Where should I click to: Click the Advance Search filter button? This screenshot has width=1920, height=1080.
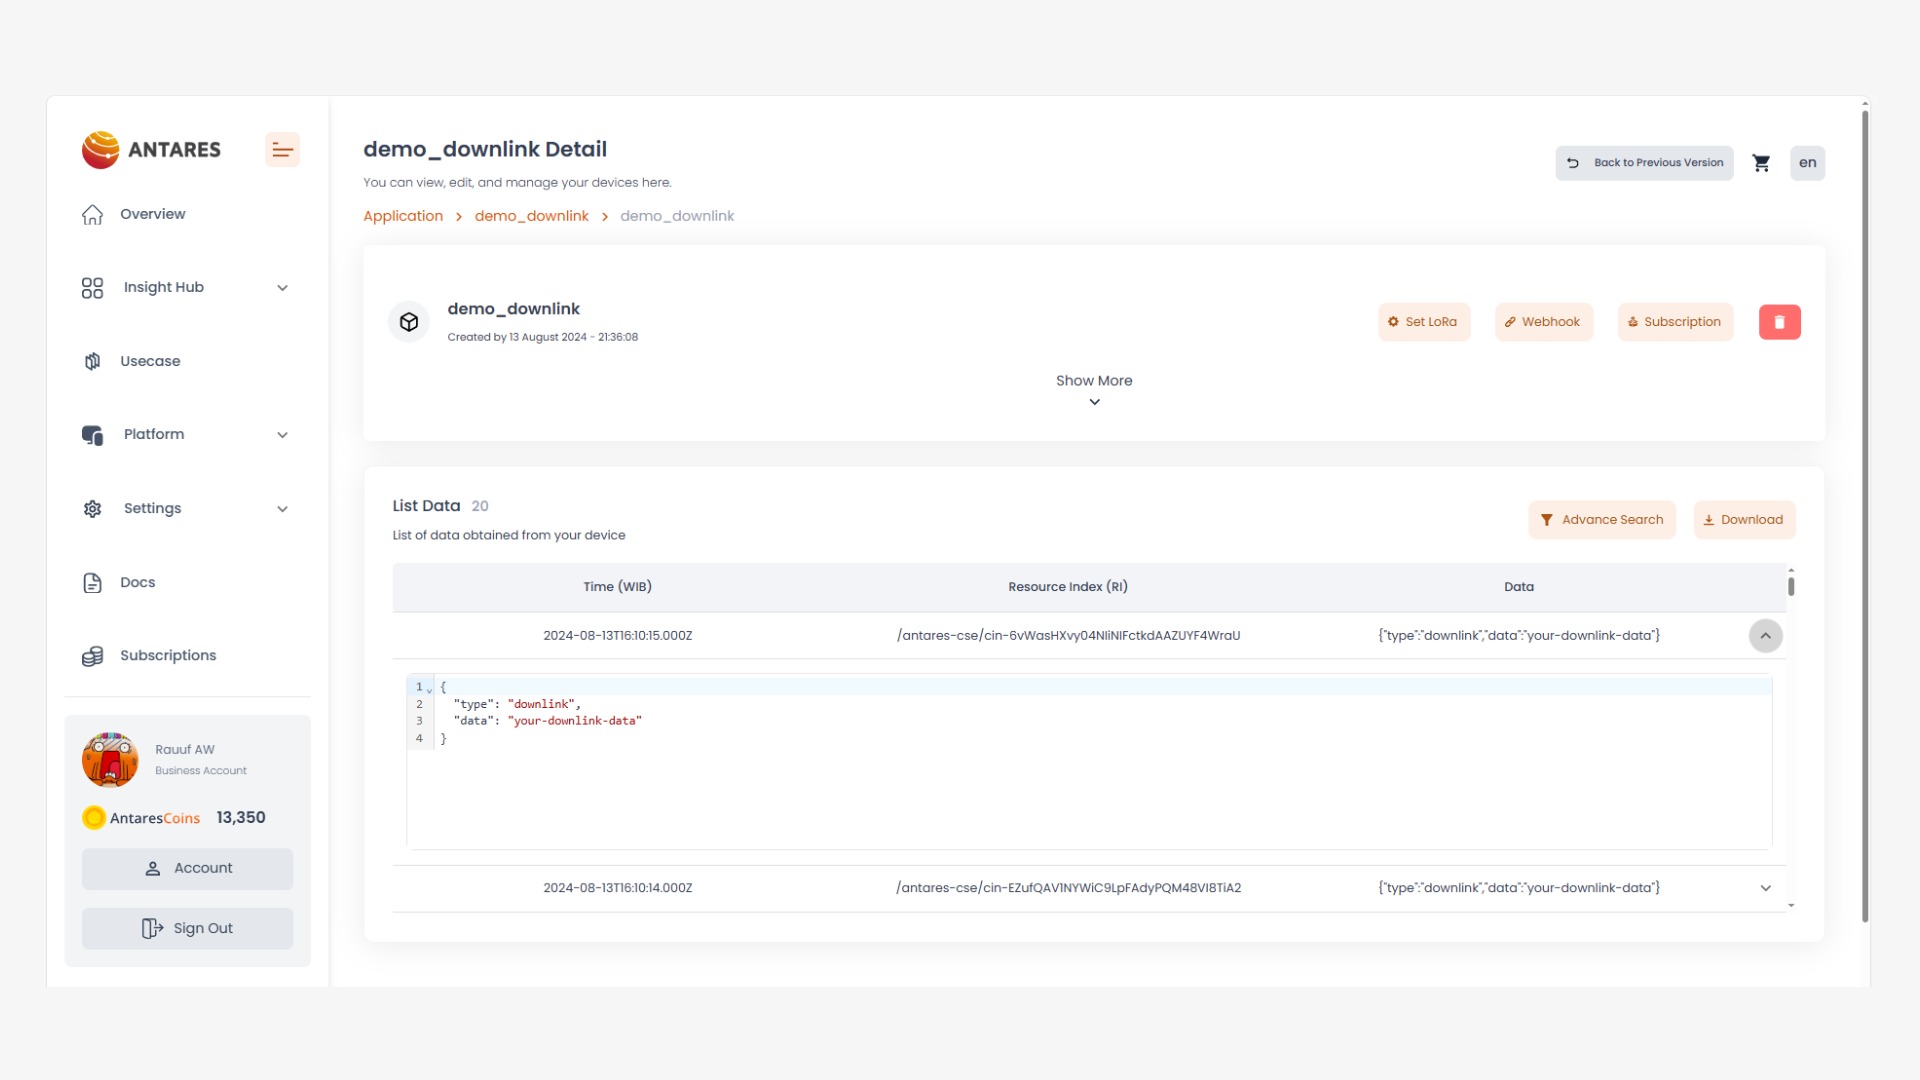point(1601,520)
